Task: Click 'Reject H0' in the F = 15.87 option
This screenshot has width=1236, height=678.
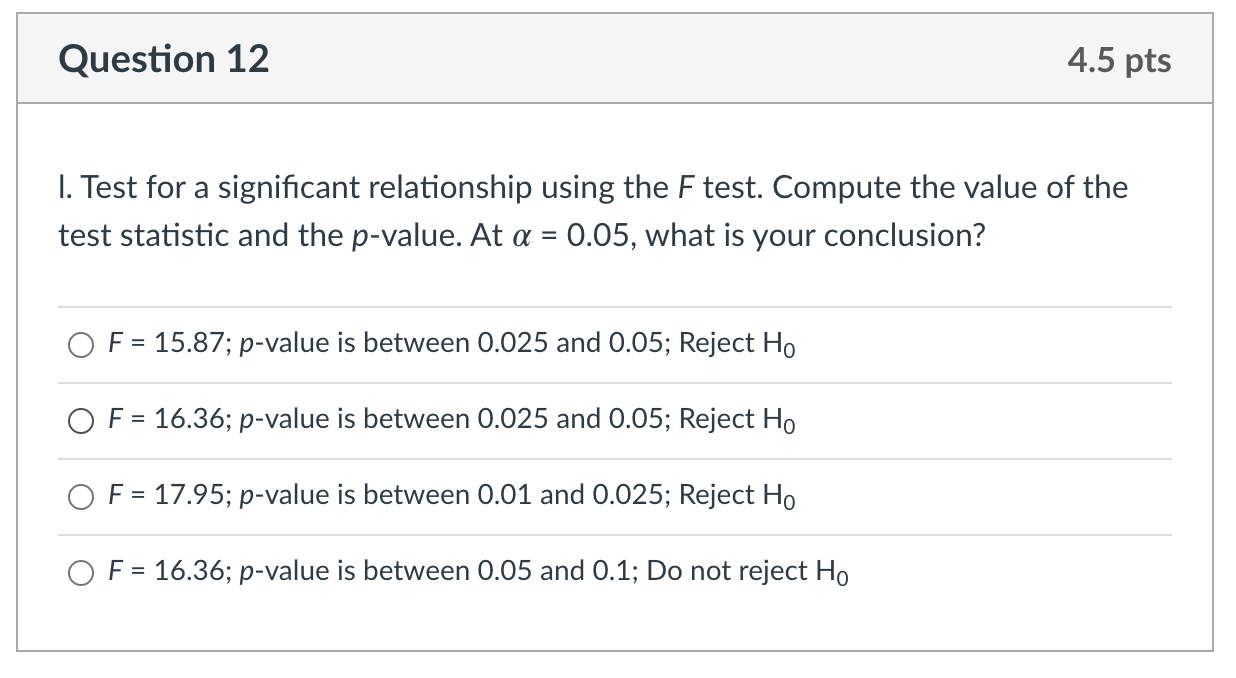Action: click(737, 344)
